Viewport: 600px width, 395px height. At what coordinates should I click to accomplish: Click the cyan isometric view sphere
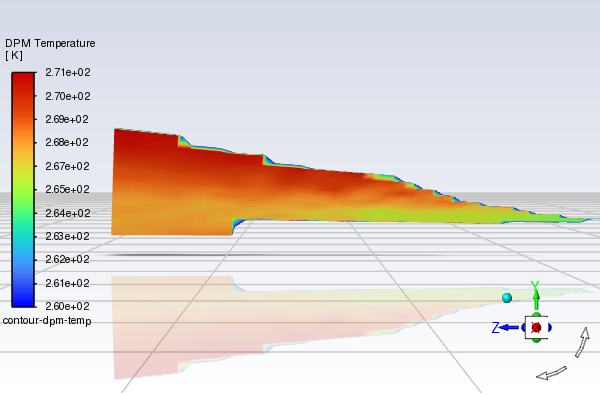pos(507,298)
